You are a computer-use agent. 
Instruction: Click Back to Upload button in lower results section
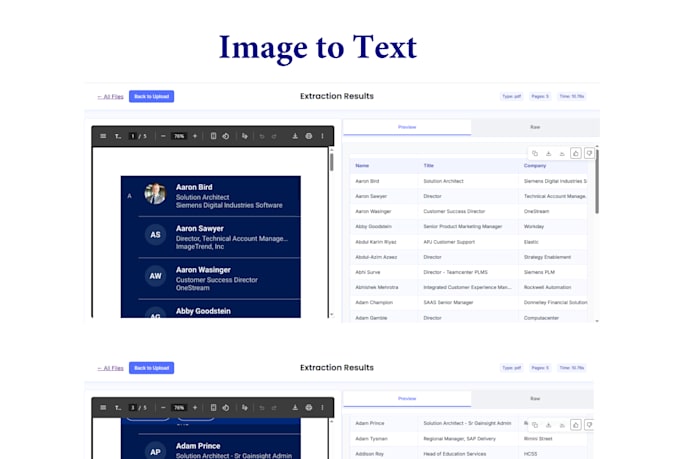point(151,368)
